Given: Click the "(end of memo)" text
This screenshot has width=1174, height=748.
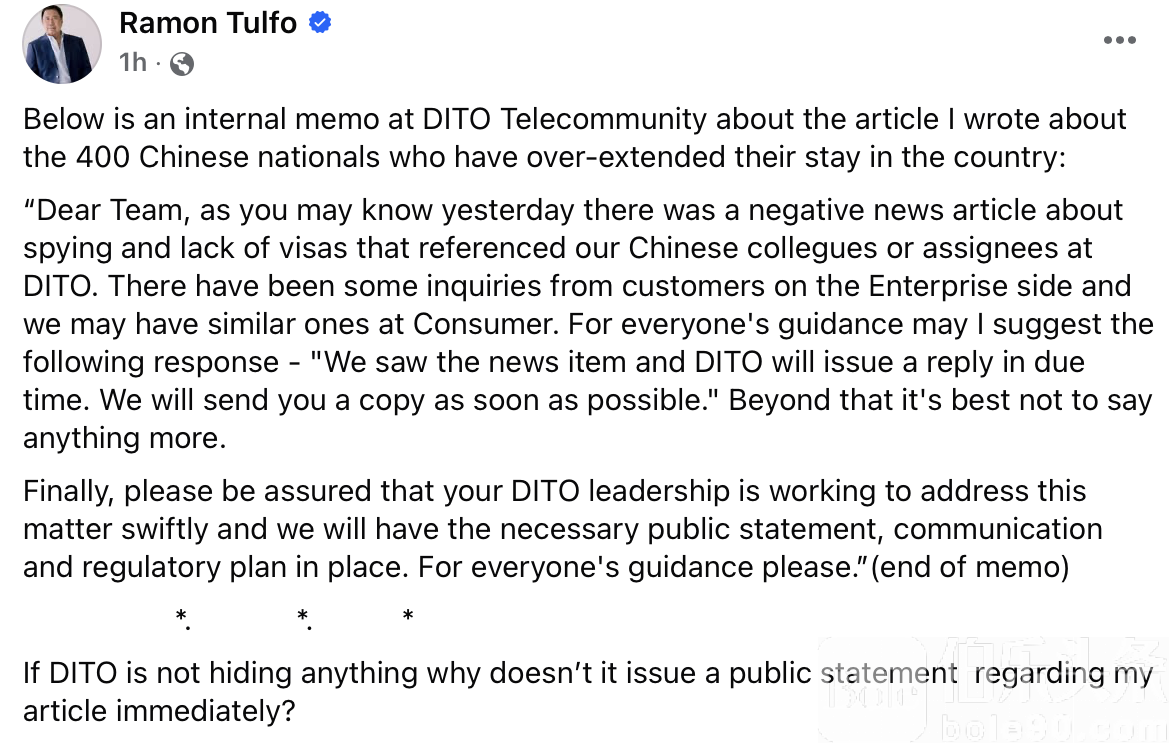Looking at the screenshot, I should click(x=970, y=567).
